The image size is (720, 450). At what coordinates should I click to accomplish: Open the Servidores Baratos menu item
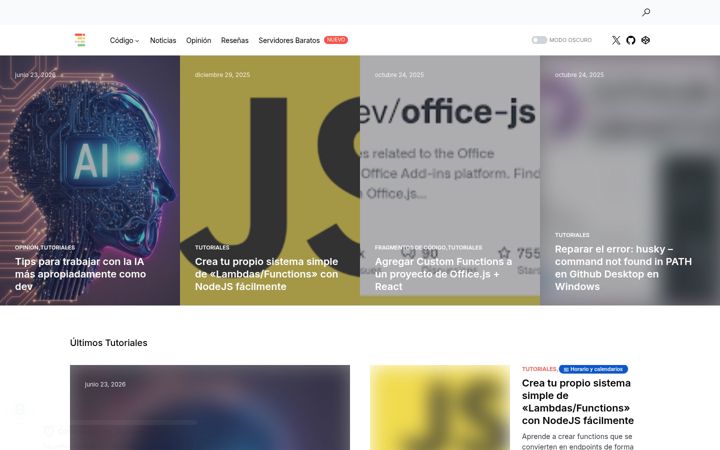point(289,40)
